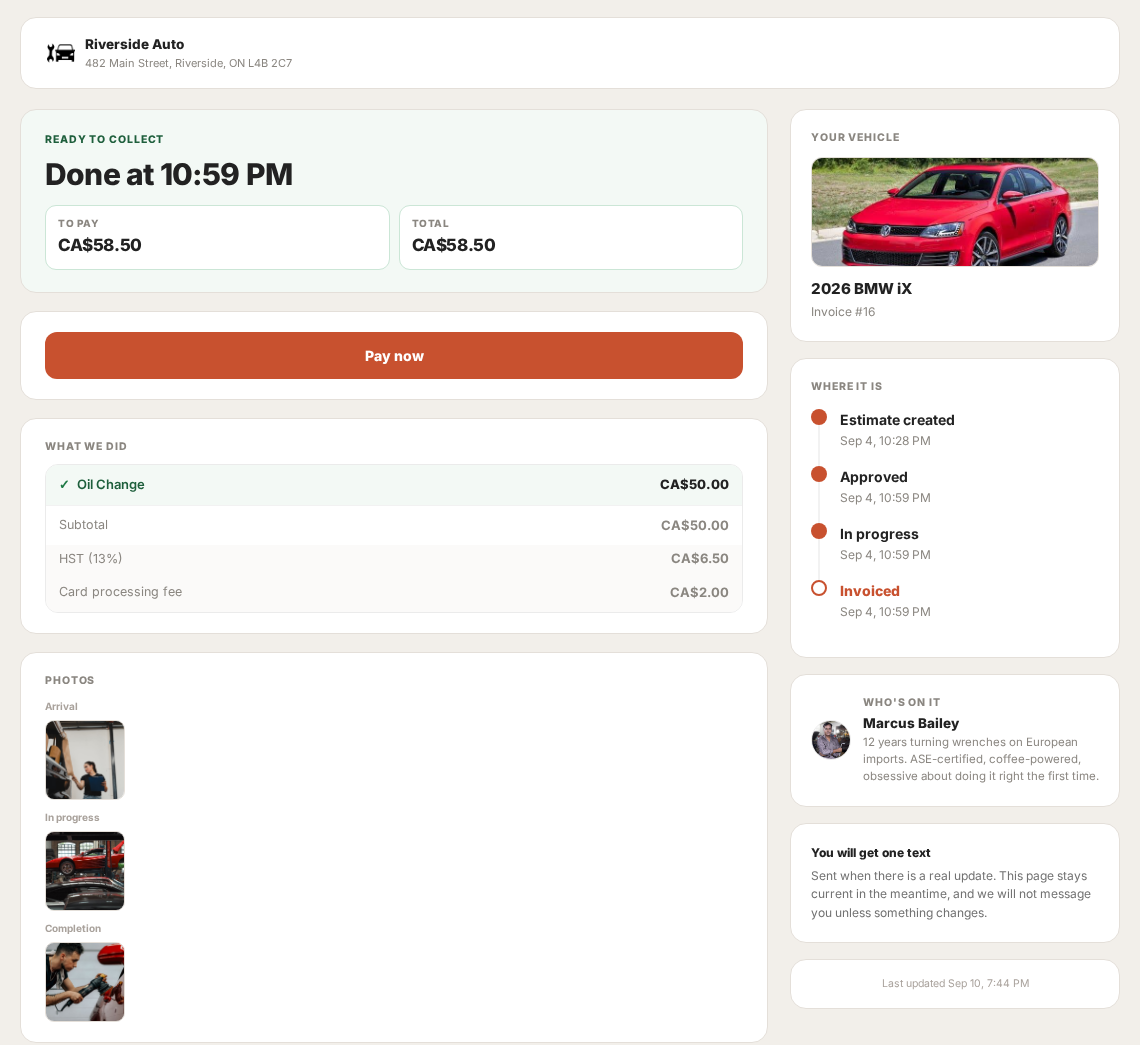Click the Oil Change price CA$50.00

click(x=694, y=484)
